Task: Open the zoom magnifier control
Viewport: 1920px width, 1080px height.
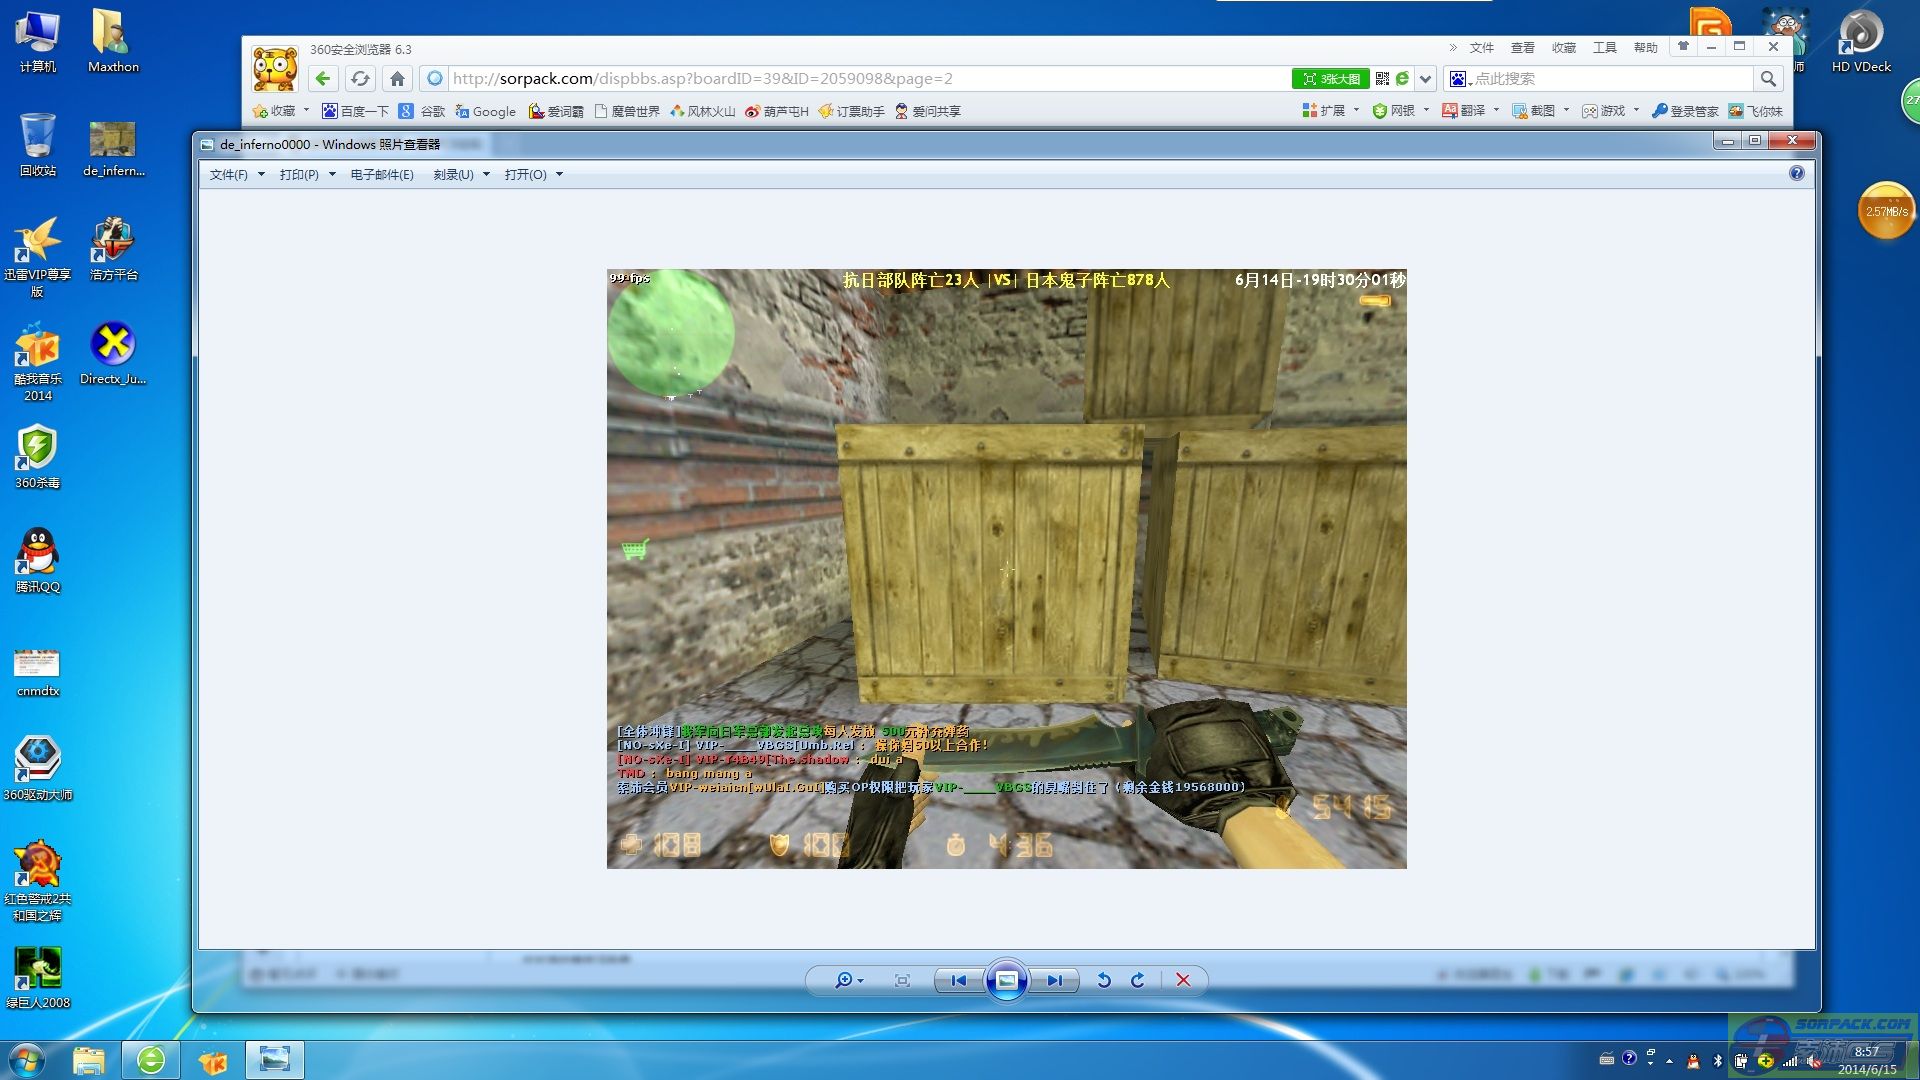Action: pos(845,980)
